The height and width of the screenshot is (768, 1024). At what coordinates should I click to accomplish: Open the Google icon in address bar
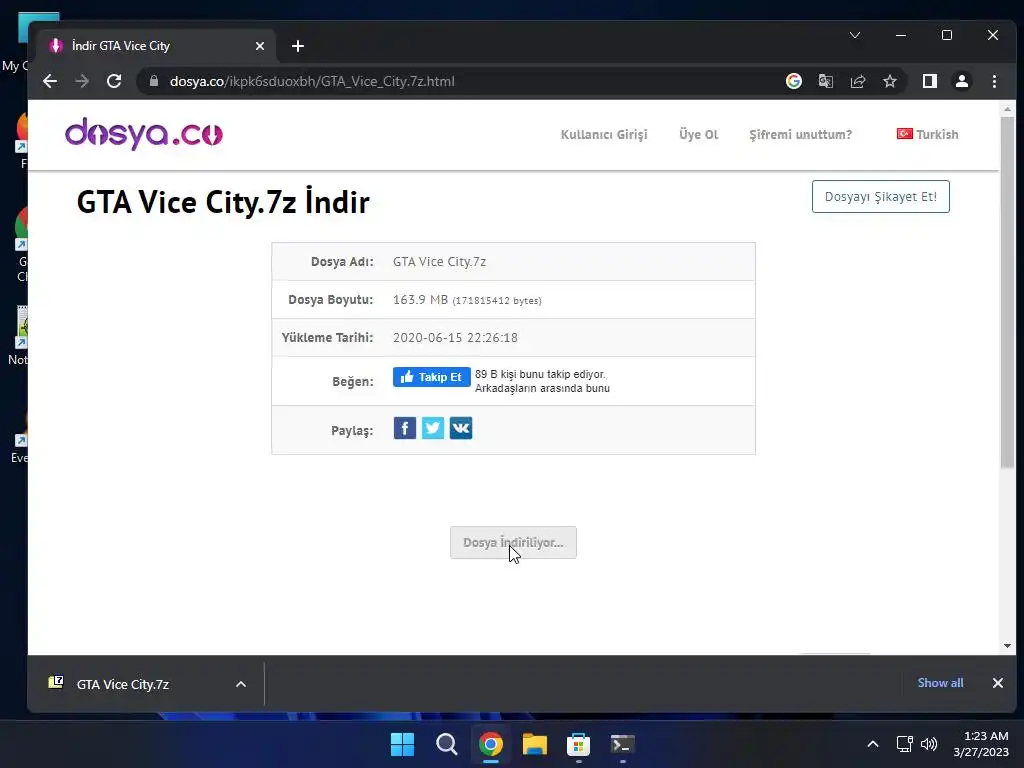(793, 81)
